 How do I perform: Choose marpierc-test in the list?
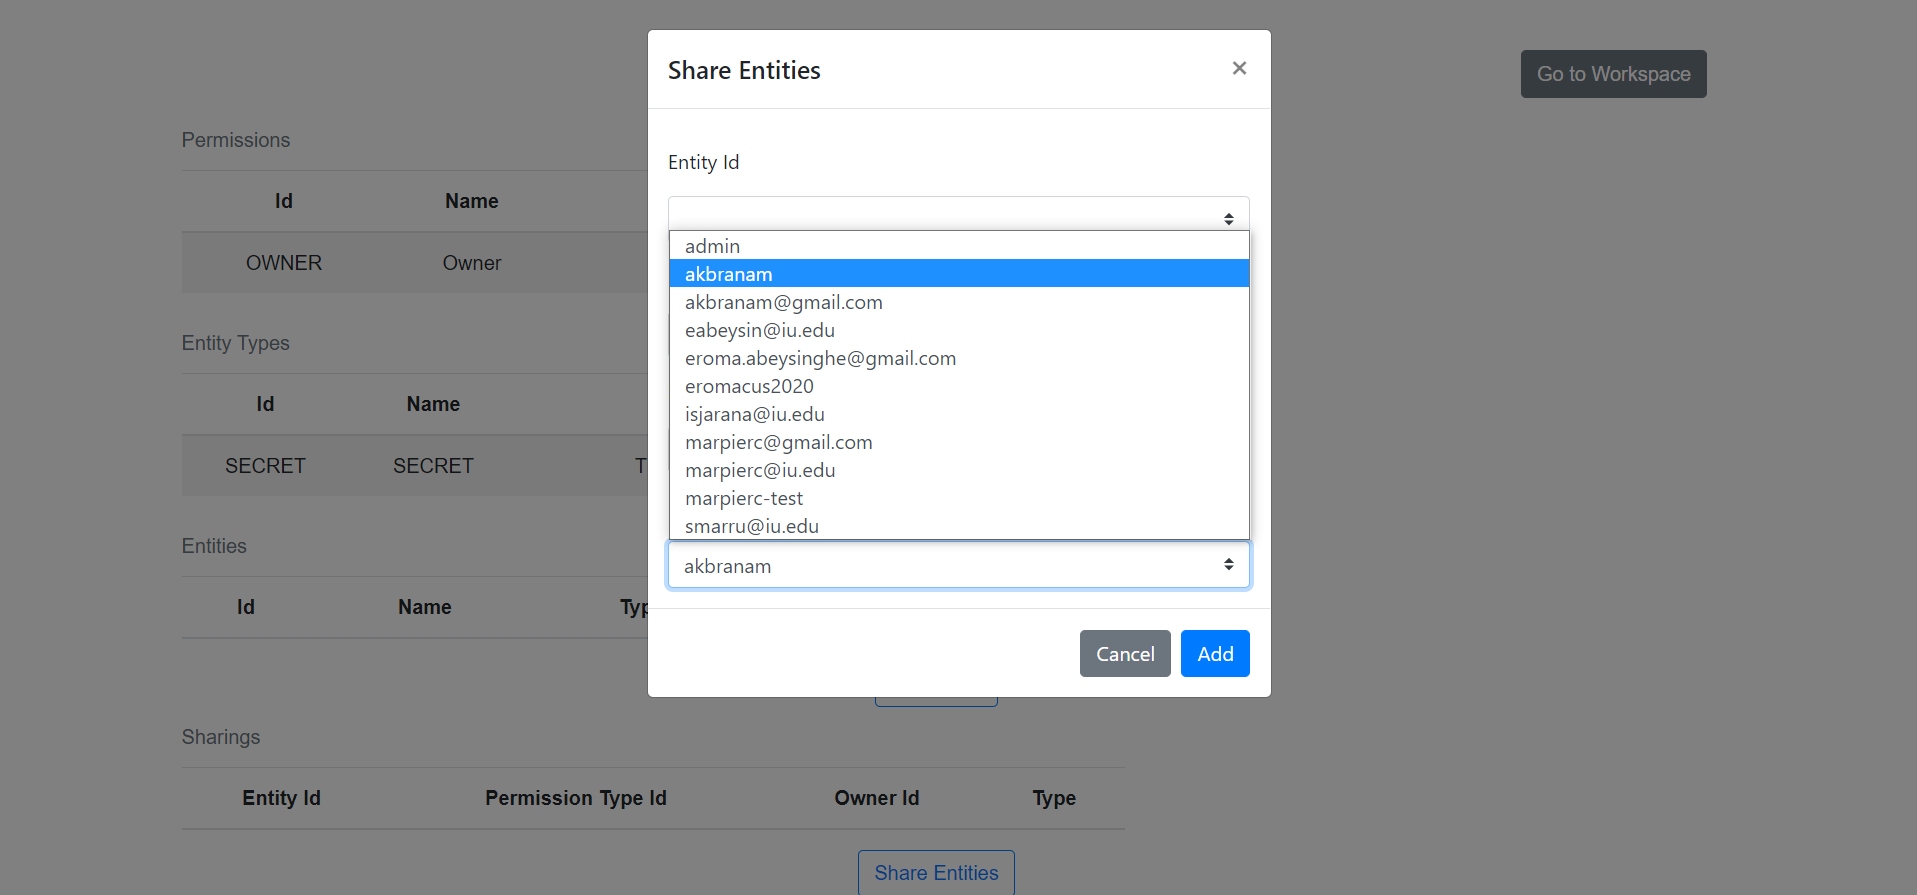(x=958, y=498)
